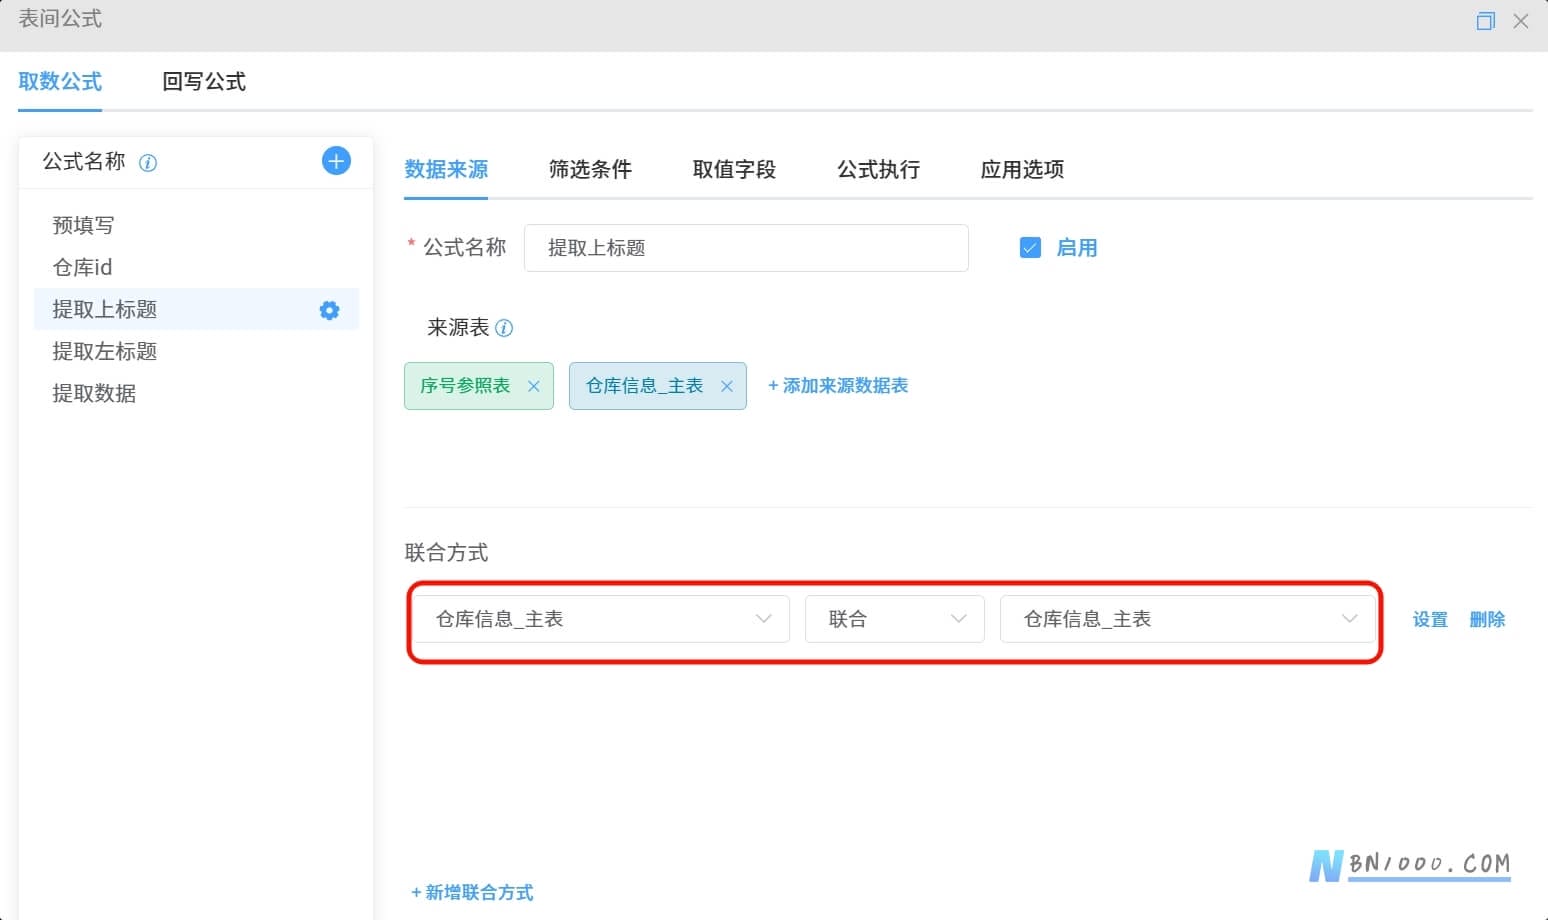The height and width of the screenshot is (920, 1548).
Task: Open the 筛选条件 tab
Action: 590,170
